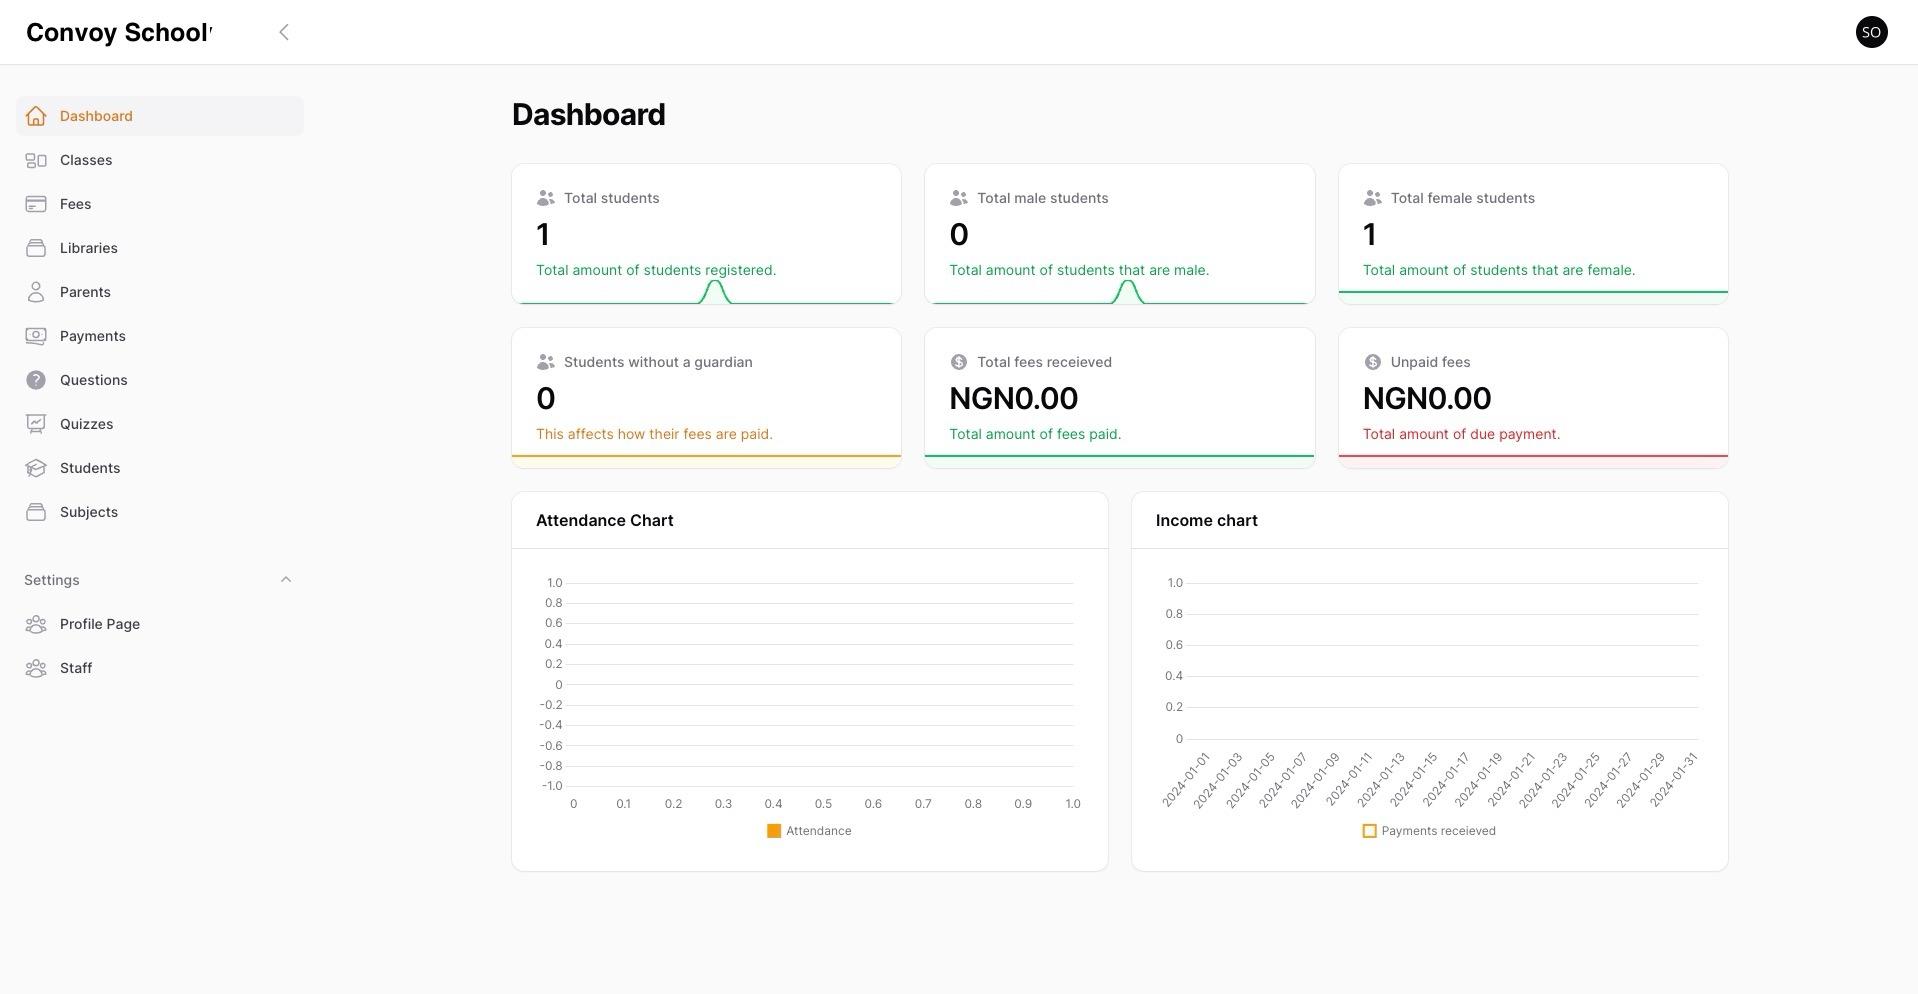This screenshot has width=1918, height=994.
Task: Collapse the sidebar with the back chevron
Action: [284, 32]
